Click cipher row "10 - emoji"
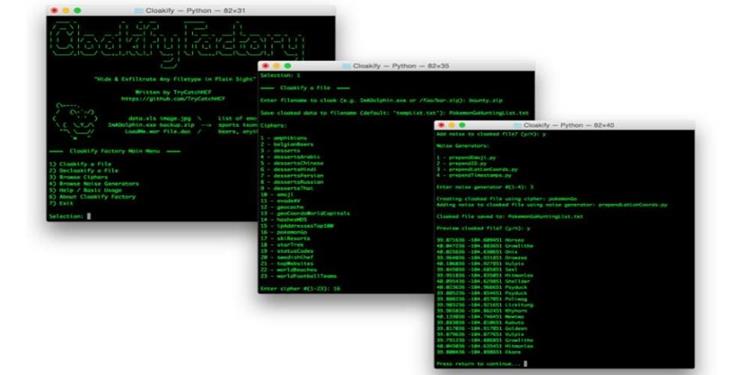The image size is (750, 375). pos(277,195)
